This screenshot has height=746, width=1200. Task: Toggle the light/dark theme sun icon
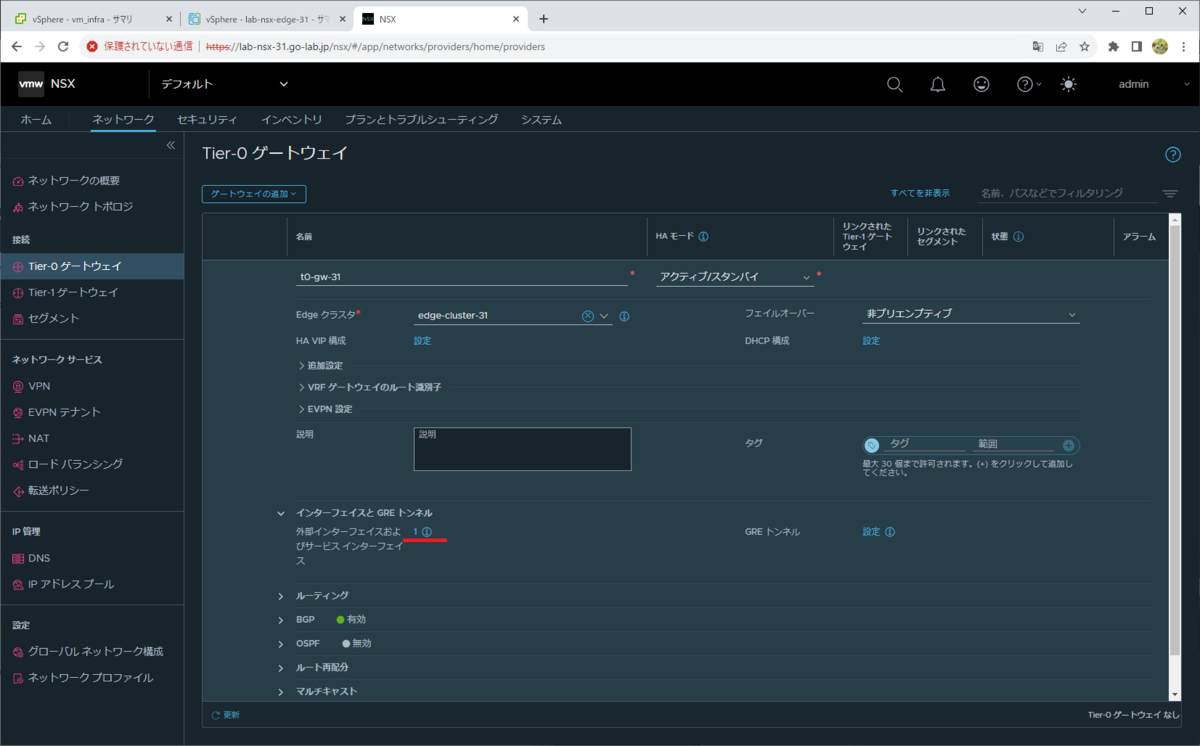(x=1069, y=84)
